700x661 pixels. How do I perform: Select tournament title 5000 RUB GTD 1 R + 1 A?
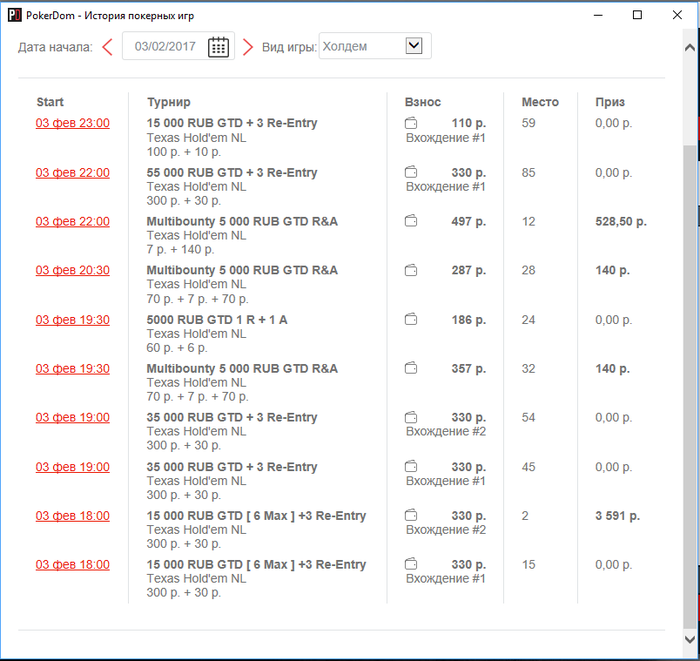(217, 320)
